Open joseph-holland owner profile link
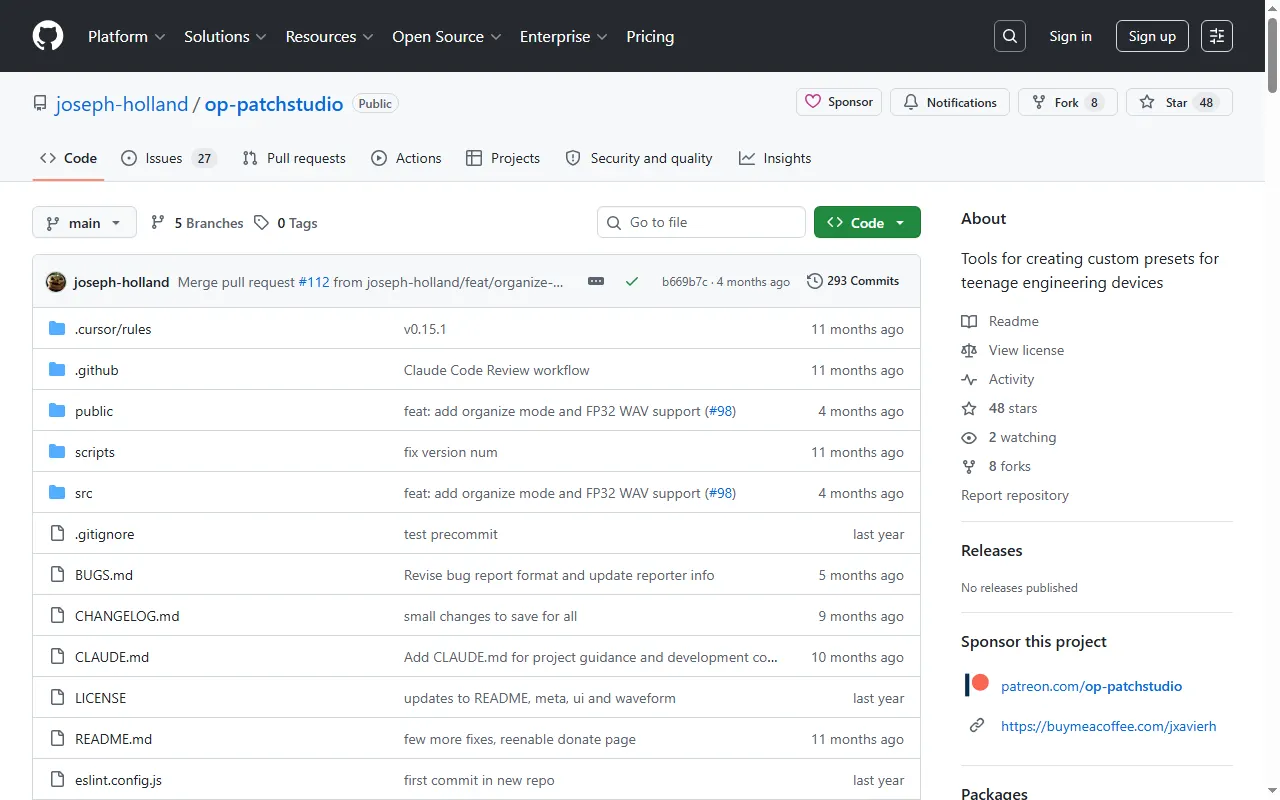 pos(122,104)
